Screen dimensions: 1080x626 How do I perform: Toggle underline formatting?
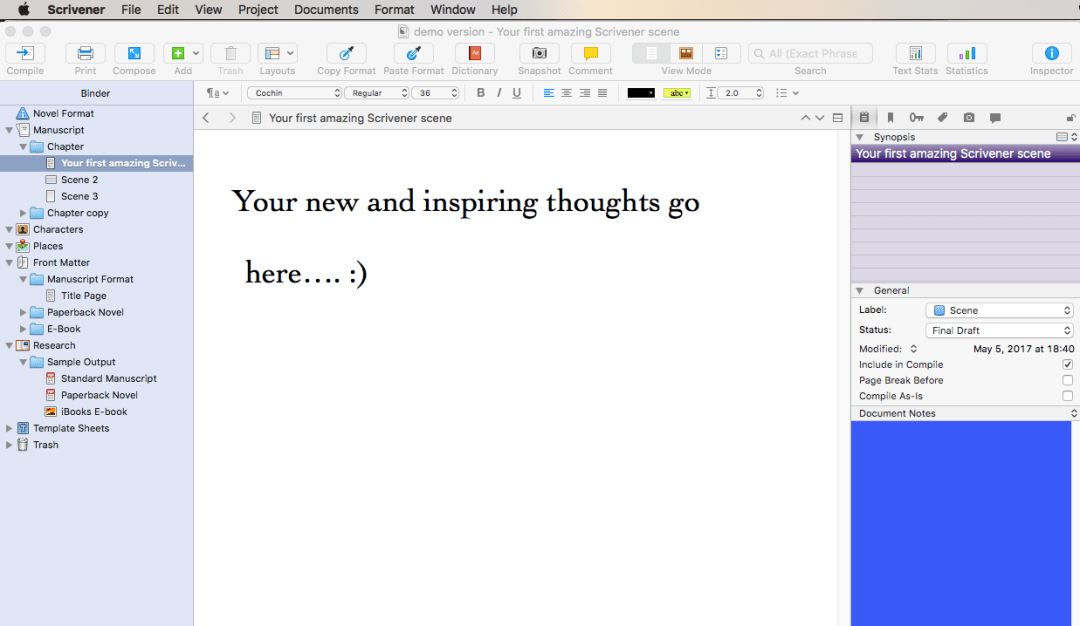pyautogui.click(x=517, y=93)
